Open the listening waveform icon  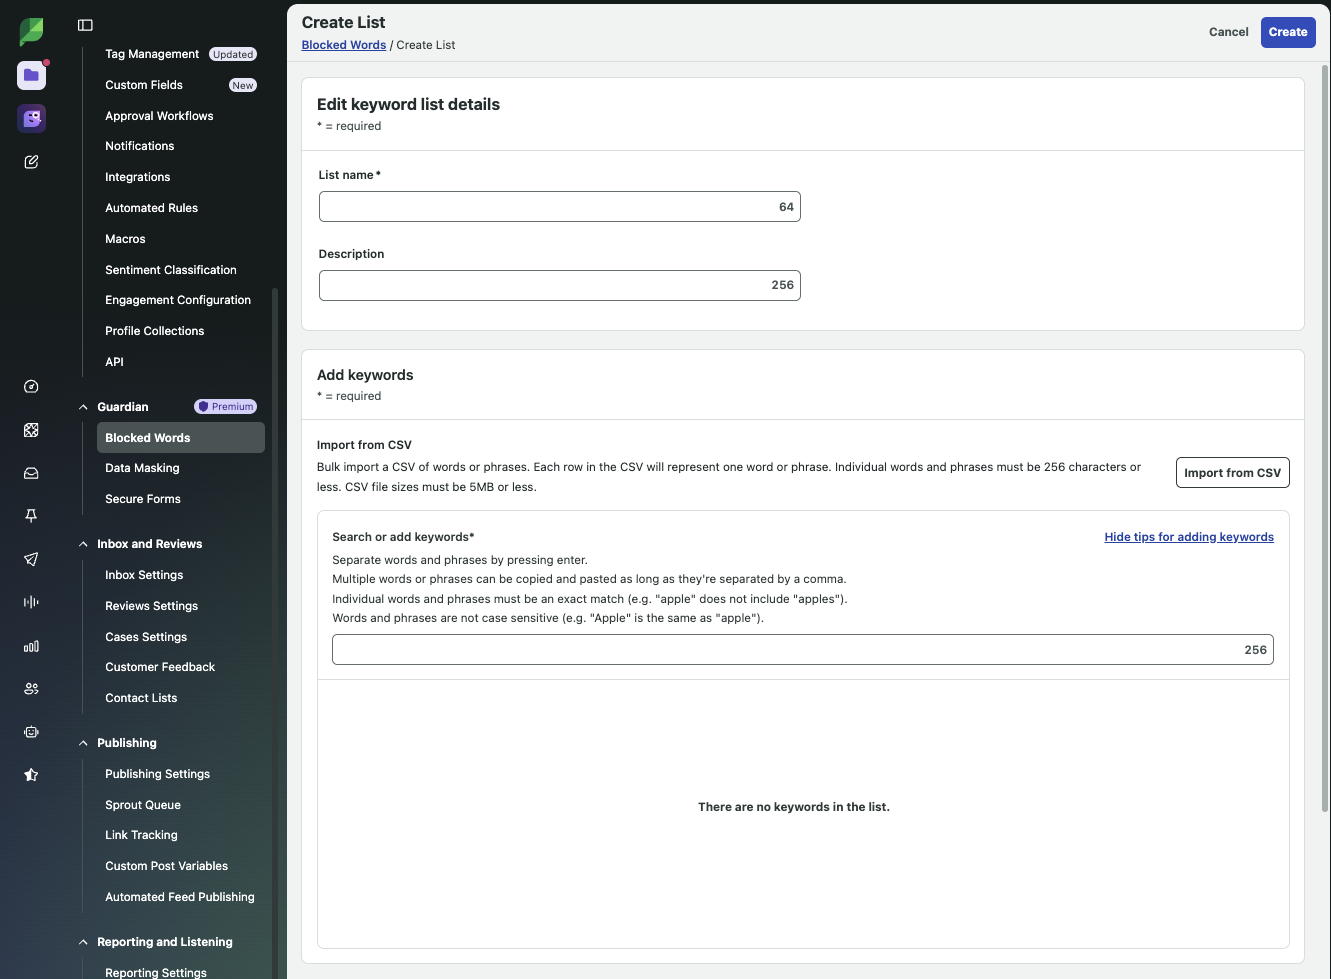[31, 602]
